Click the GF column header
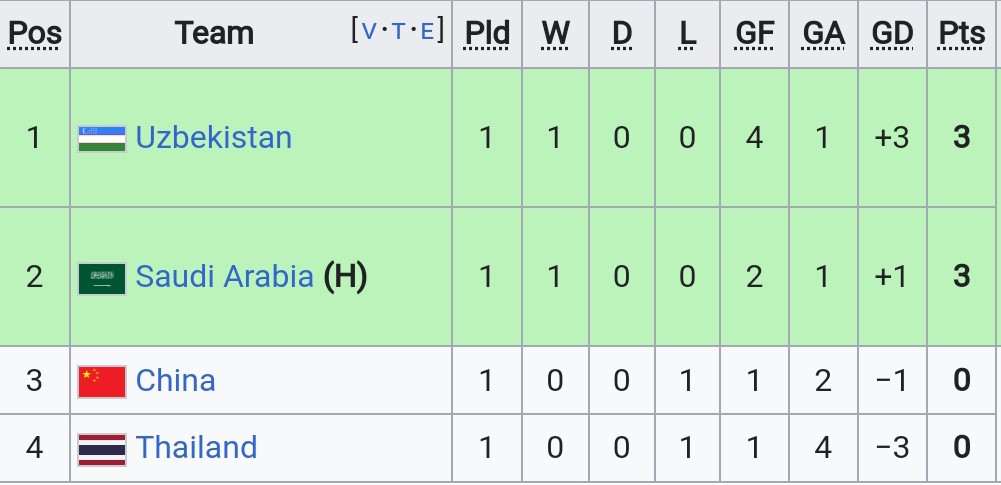This screenshot has width=1001, height=485. point(755,34)
